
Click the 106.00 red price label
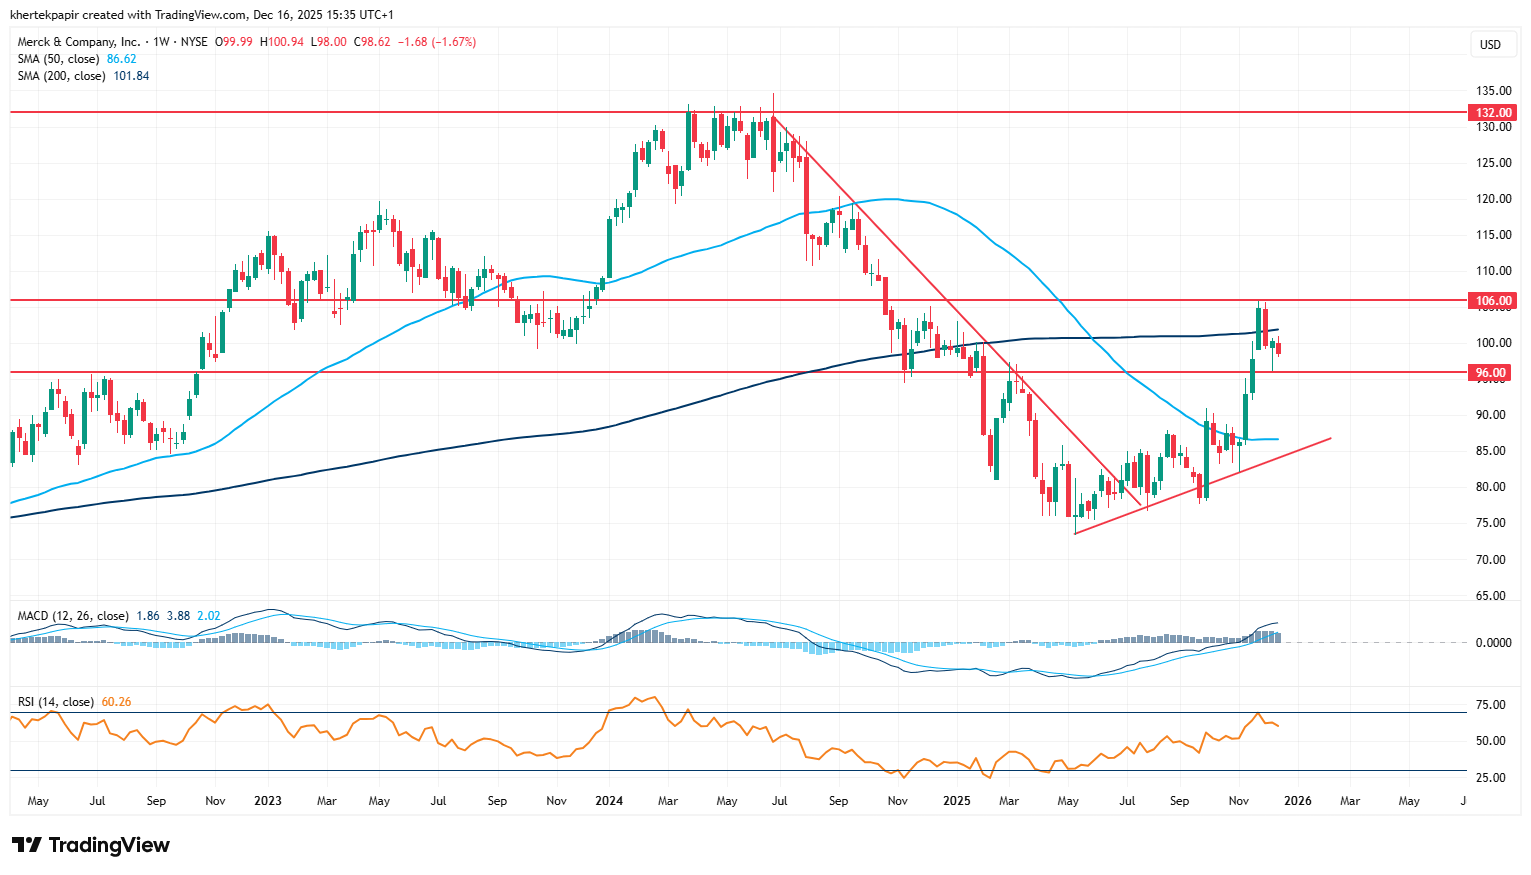(x=1493, y=301)
